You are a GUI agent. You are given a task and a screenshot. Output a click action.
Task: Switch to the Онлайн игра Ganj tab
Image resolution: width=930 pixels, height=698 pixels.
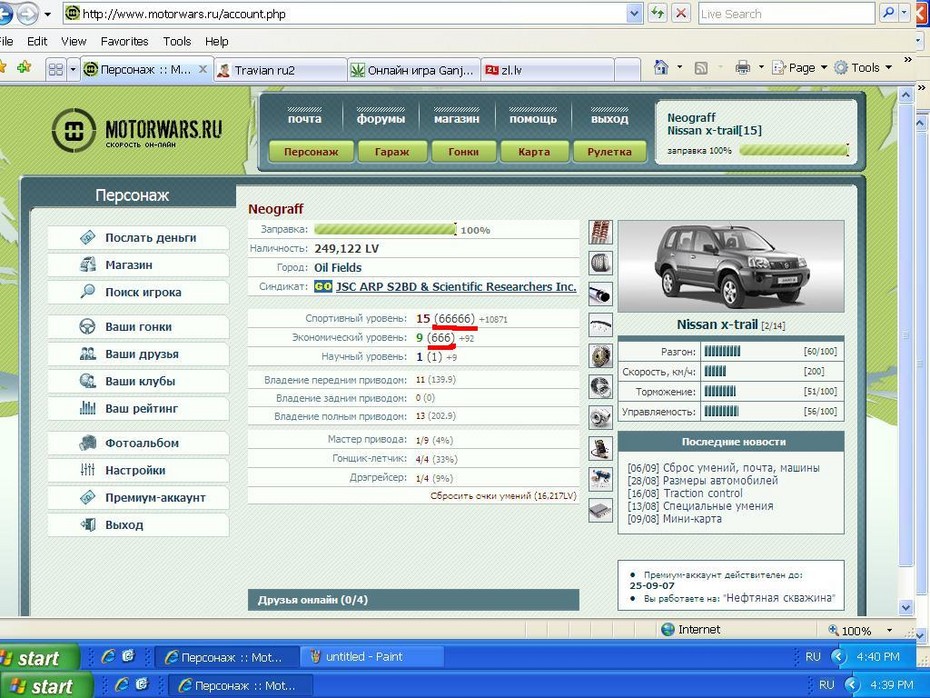coord(413,70)
